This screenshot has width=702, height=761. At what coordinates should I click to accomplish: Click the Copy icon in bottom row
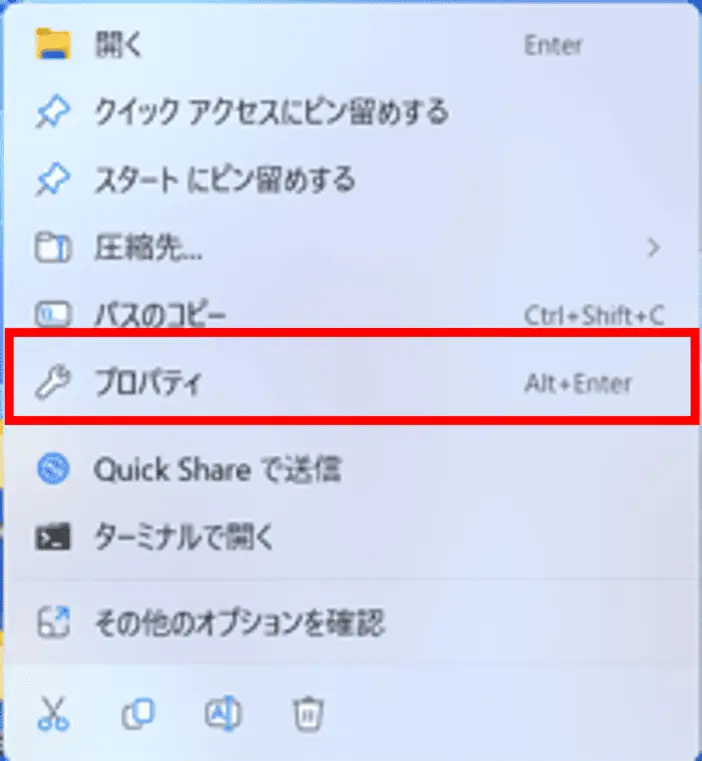(138, 714)
